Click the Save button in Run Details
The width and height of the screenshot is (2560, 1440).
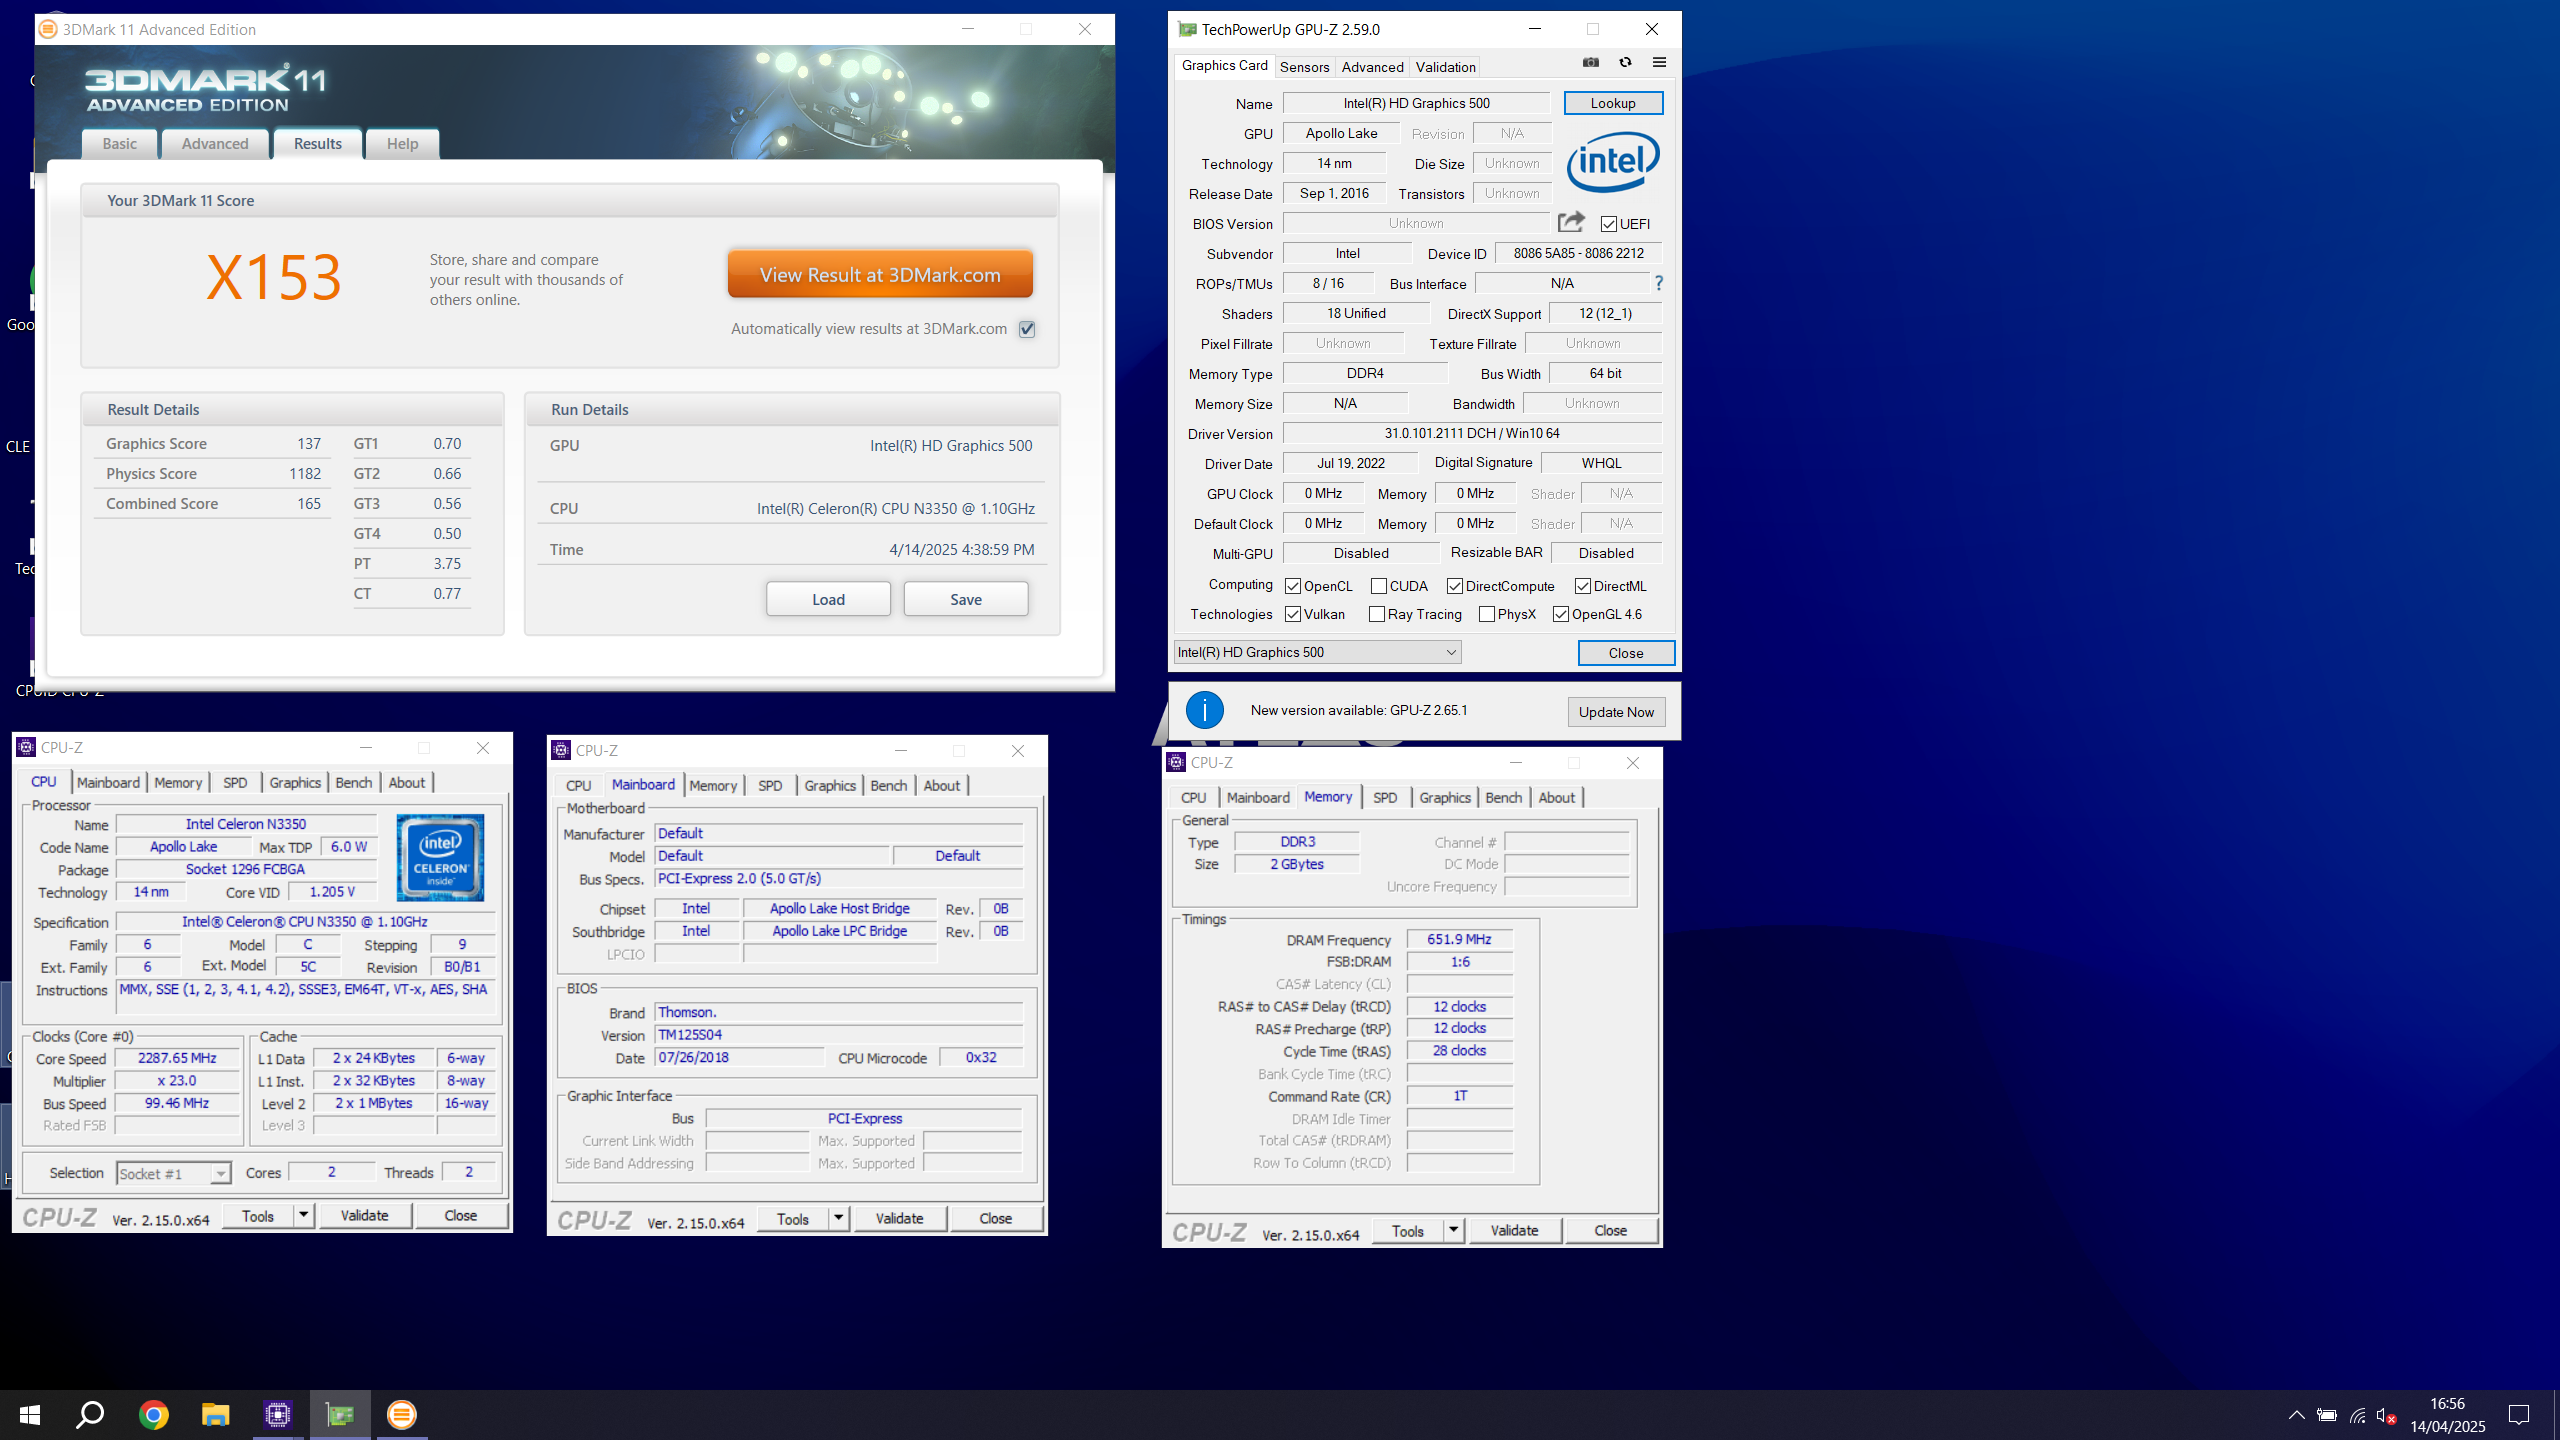coord(966,599)
